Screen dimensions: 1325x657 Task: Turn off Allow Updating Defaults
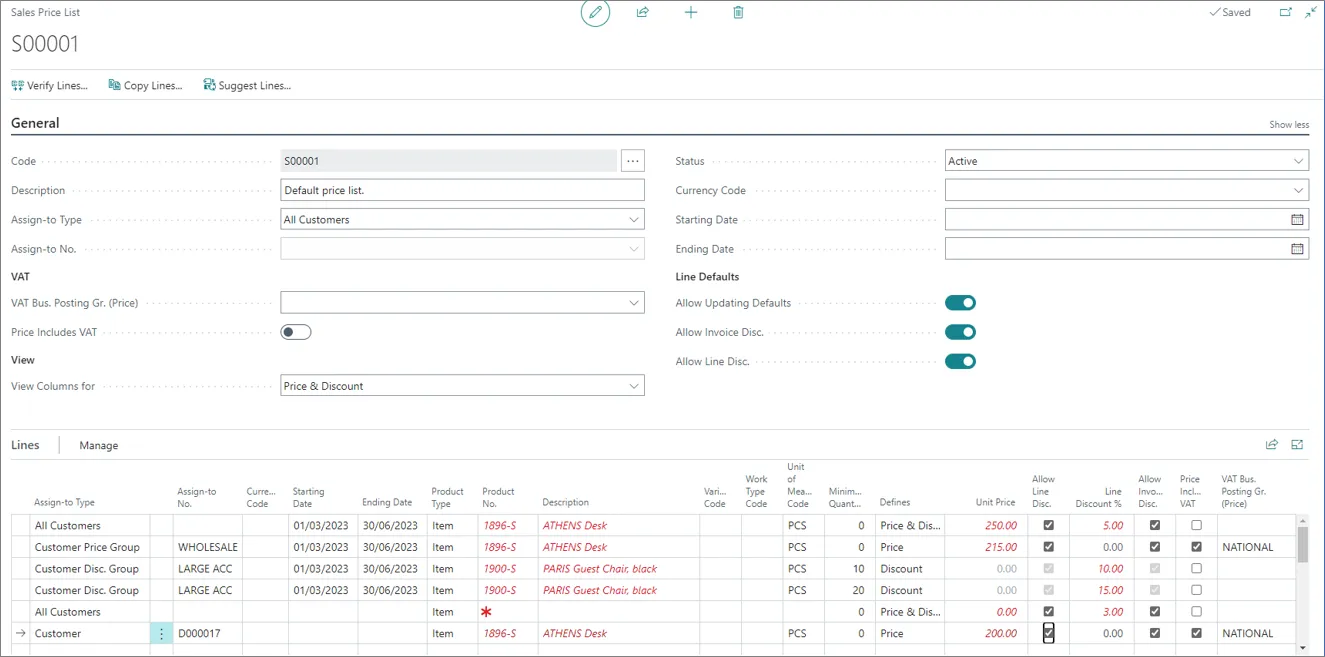(x=960, y=303)
